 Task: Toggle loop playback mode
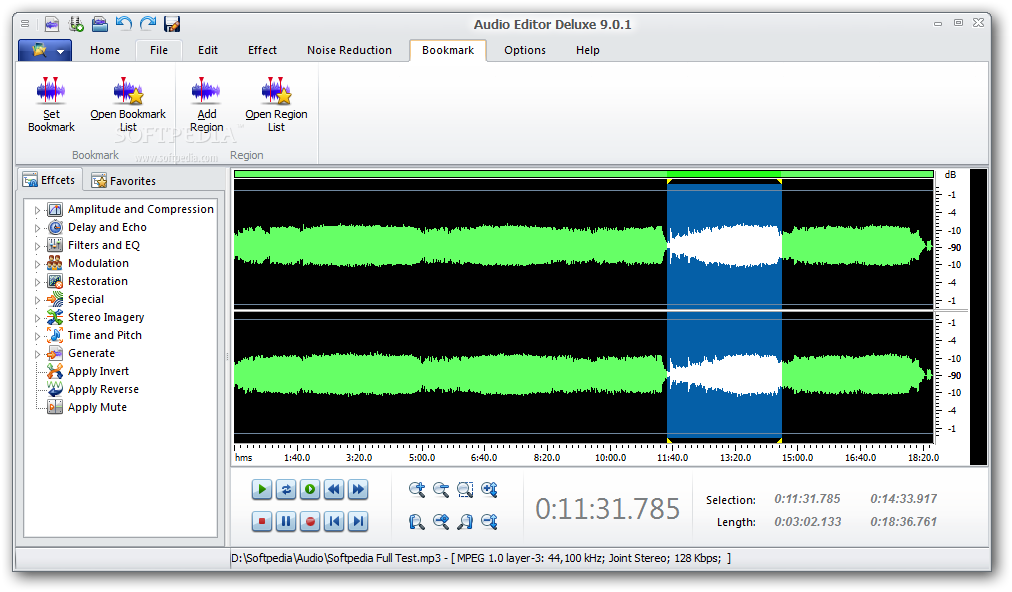pyautogui.click(x=286, y=489)
